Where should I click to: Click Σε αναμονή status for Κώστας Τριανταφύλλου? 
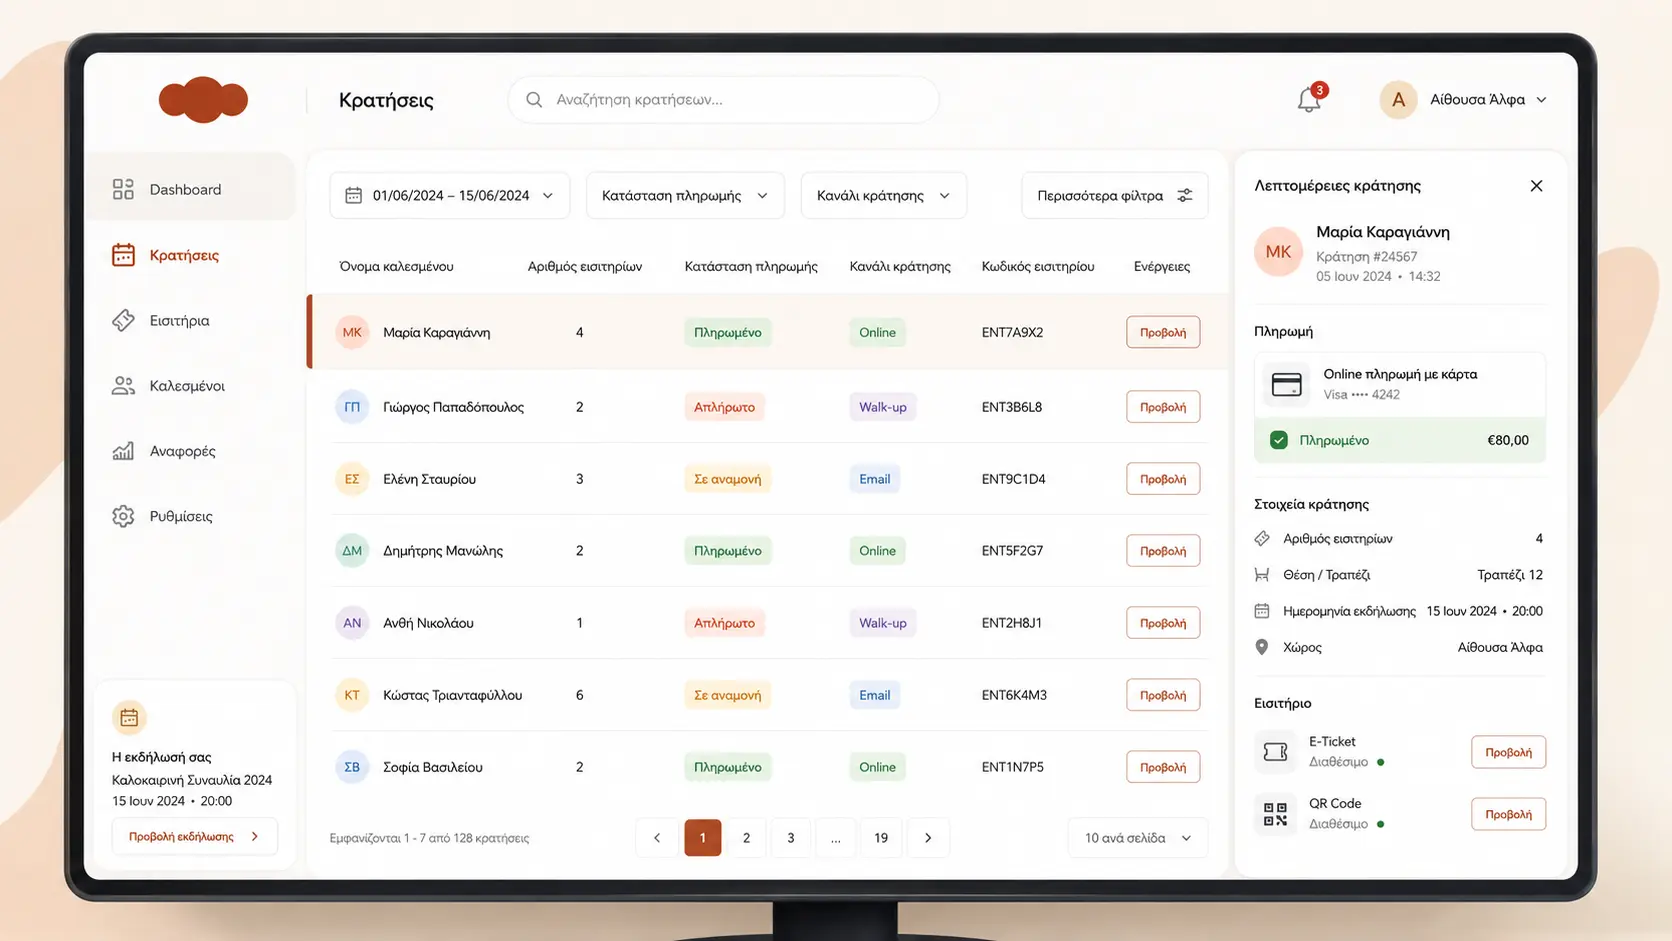pos(727,695)
